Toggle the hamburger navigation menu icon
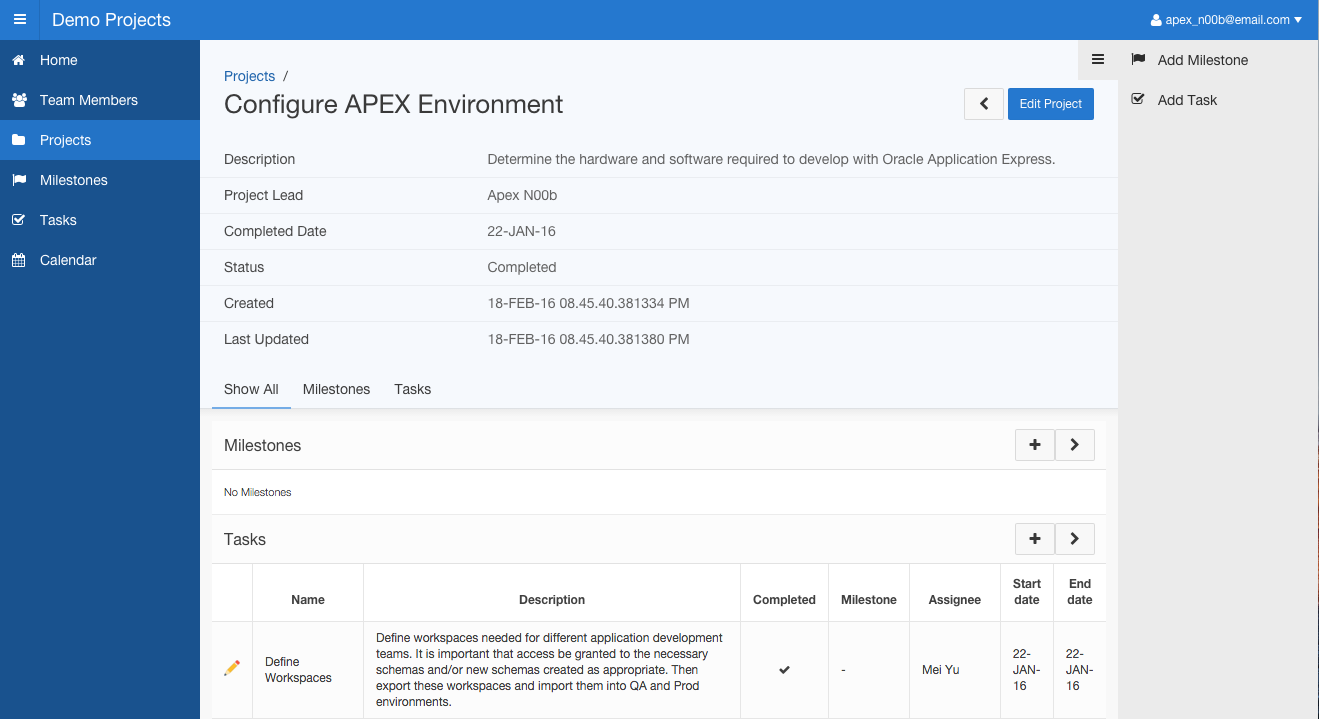The height and width of the screenshot is (719, 1319). click(x=20, y=20)
